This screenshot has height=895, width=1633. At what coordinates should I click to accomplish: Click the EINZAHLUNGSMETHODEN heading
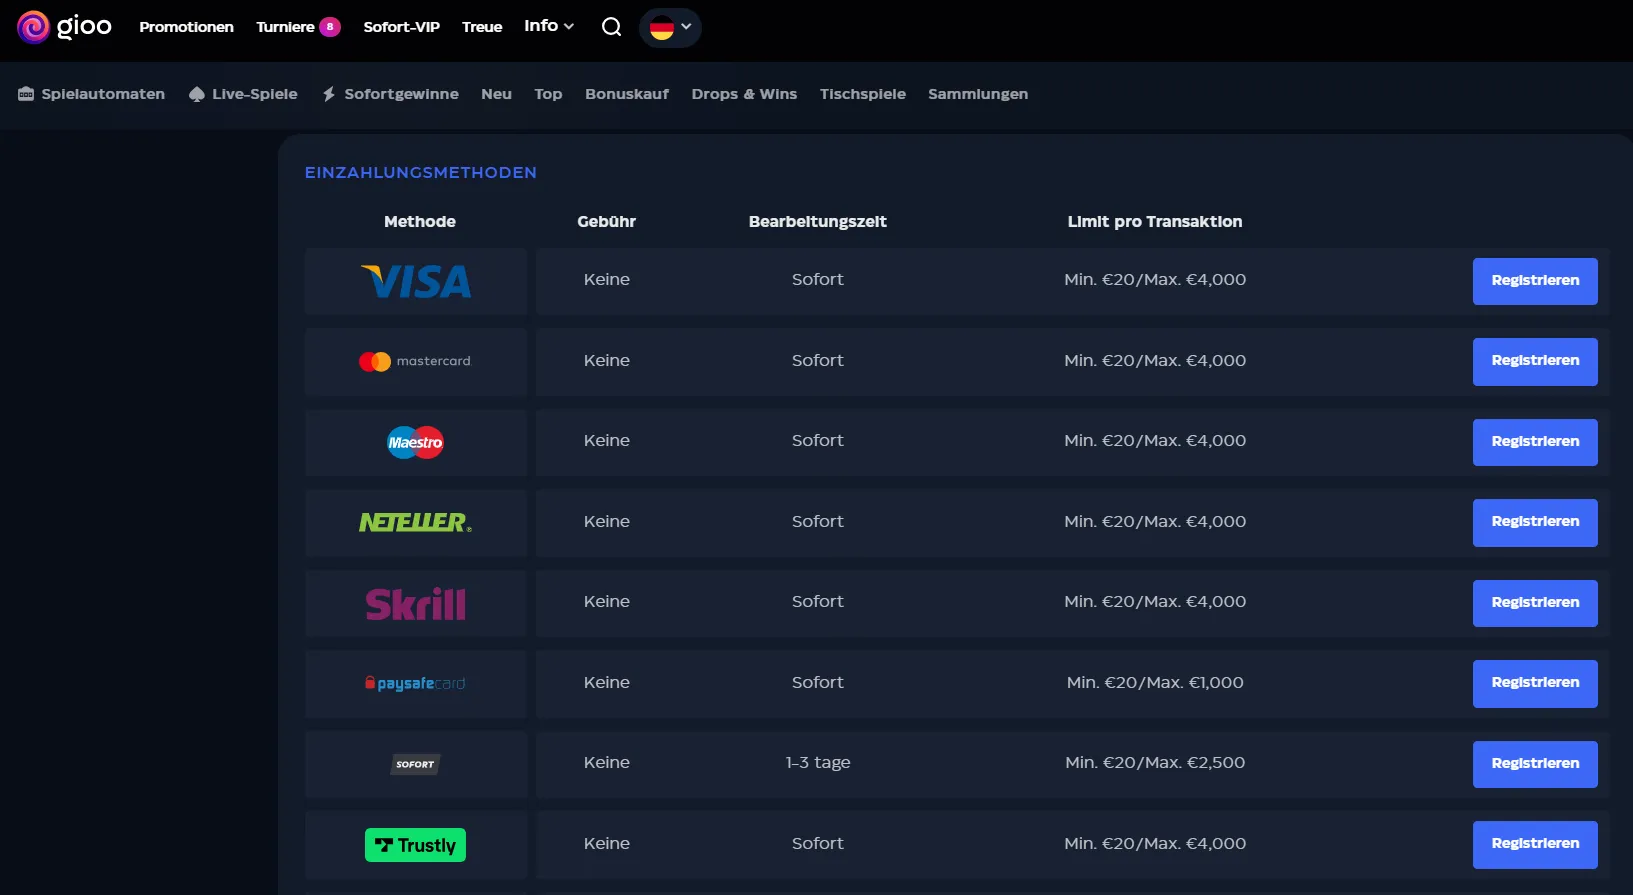coord(421,172)
